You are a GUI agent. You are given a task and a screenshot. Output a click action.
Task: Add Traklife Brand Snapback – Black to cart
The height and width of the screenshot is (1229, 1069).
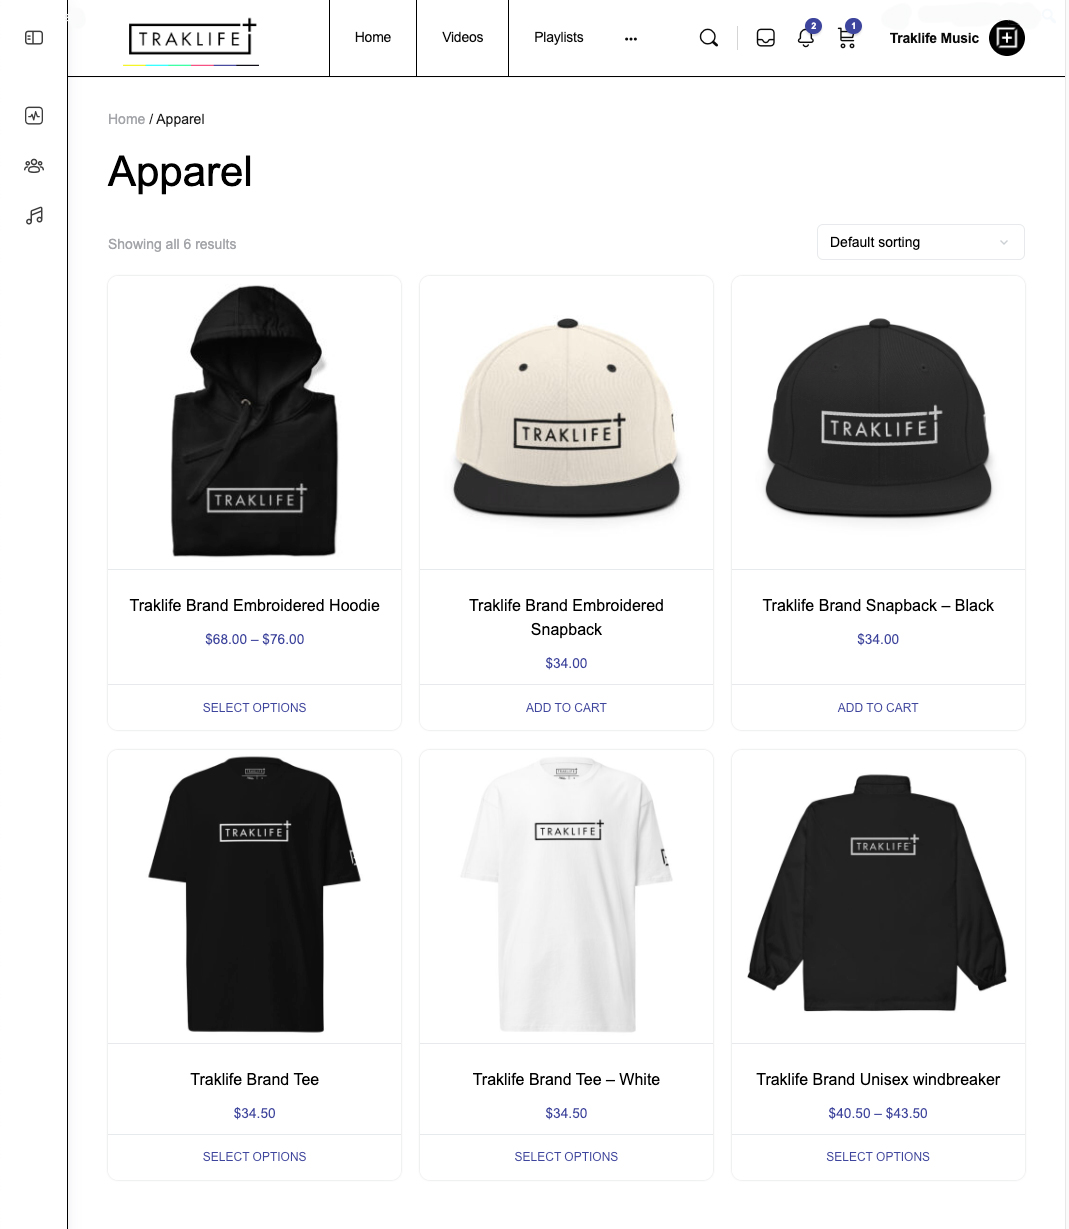click(878, 707)
